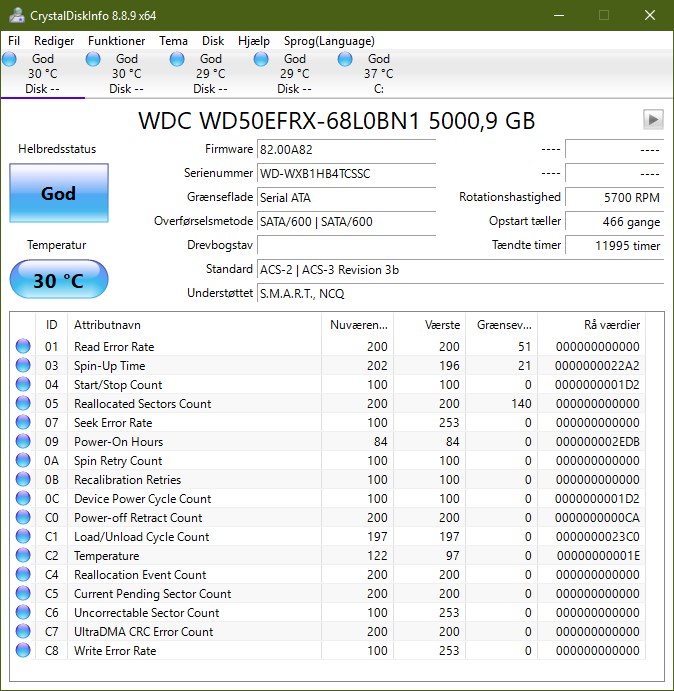The image size is (674, 691).
Task: Click the 5700 RPM rotation speed field
Action: (614, 197)
